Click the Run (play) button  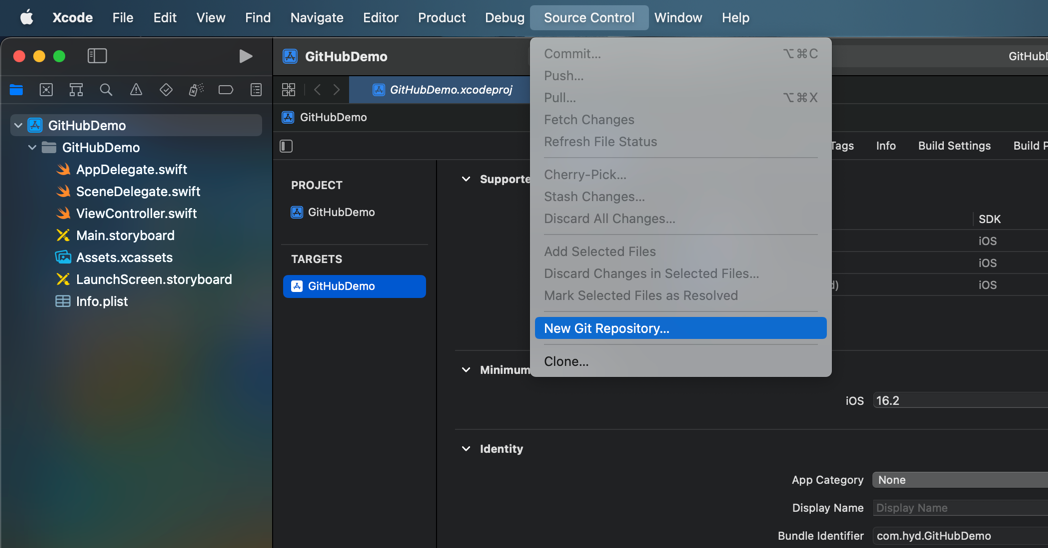245,56
